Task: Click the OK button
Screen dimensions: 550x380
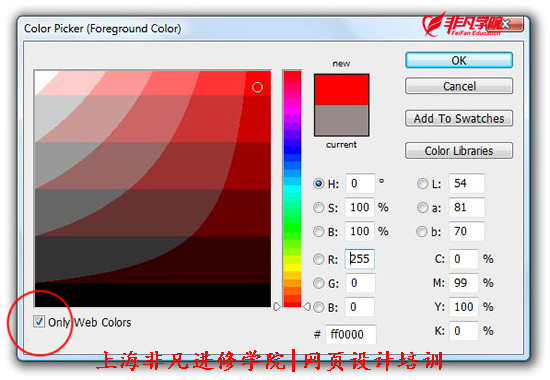Action: point(458,60)
